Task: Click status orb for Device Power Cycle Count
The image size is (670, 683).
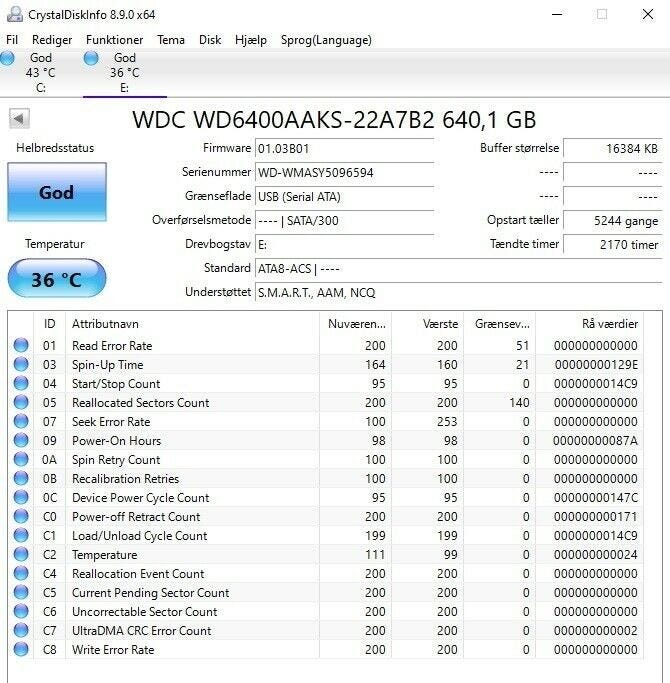Action: 21,497
